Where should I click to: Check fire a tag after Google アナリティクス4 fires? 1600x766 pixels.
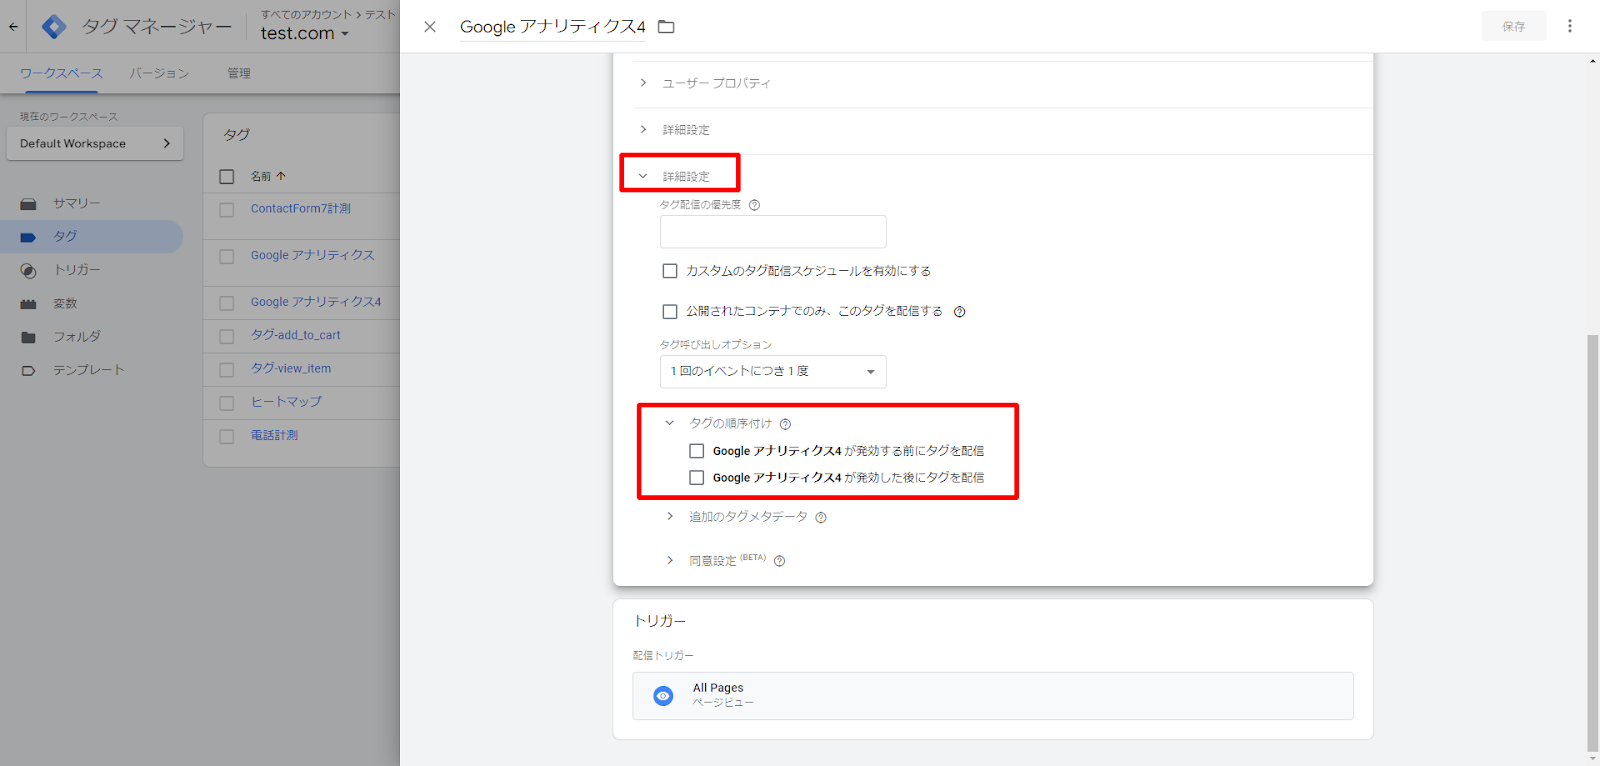point(697,478)
